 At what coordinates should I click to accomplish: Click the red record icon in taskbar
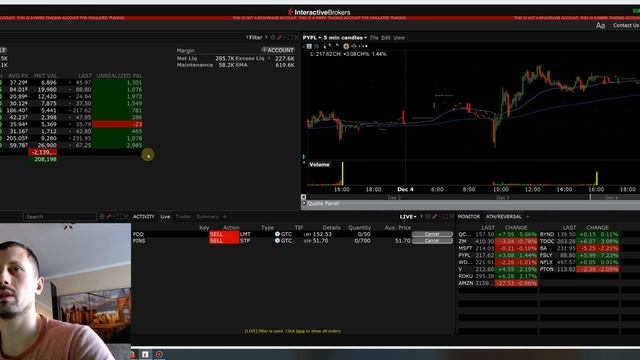pyautogui.click(x=159, y=354)
